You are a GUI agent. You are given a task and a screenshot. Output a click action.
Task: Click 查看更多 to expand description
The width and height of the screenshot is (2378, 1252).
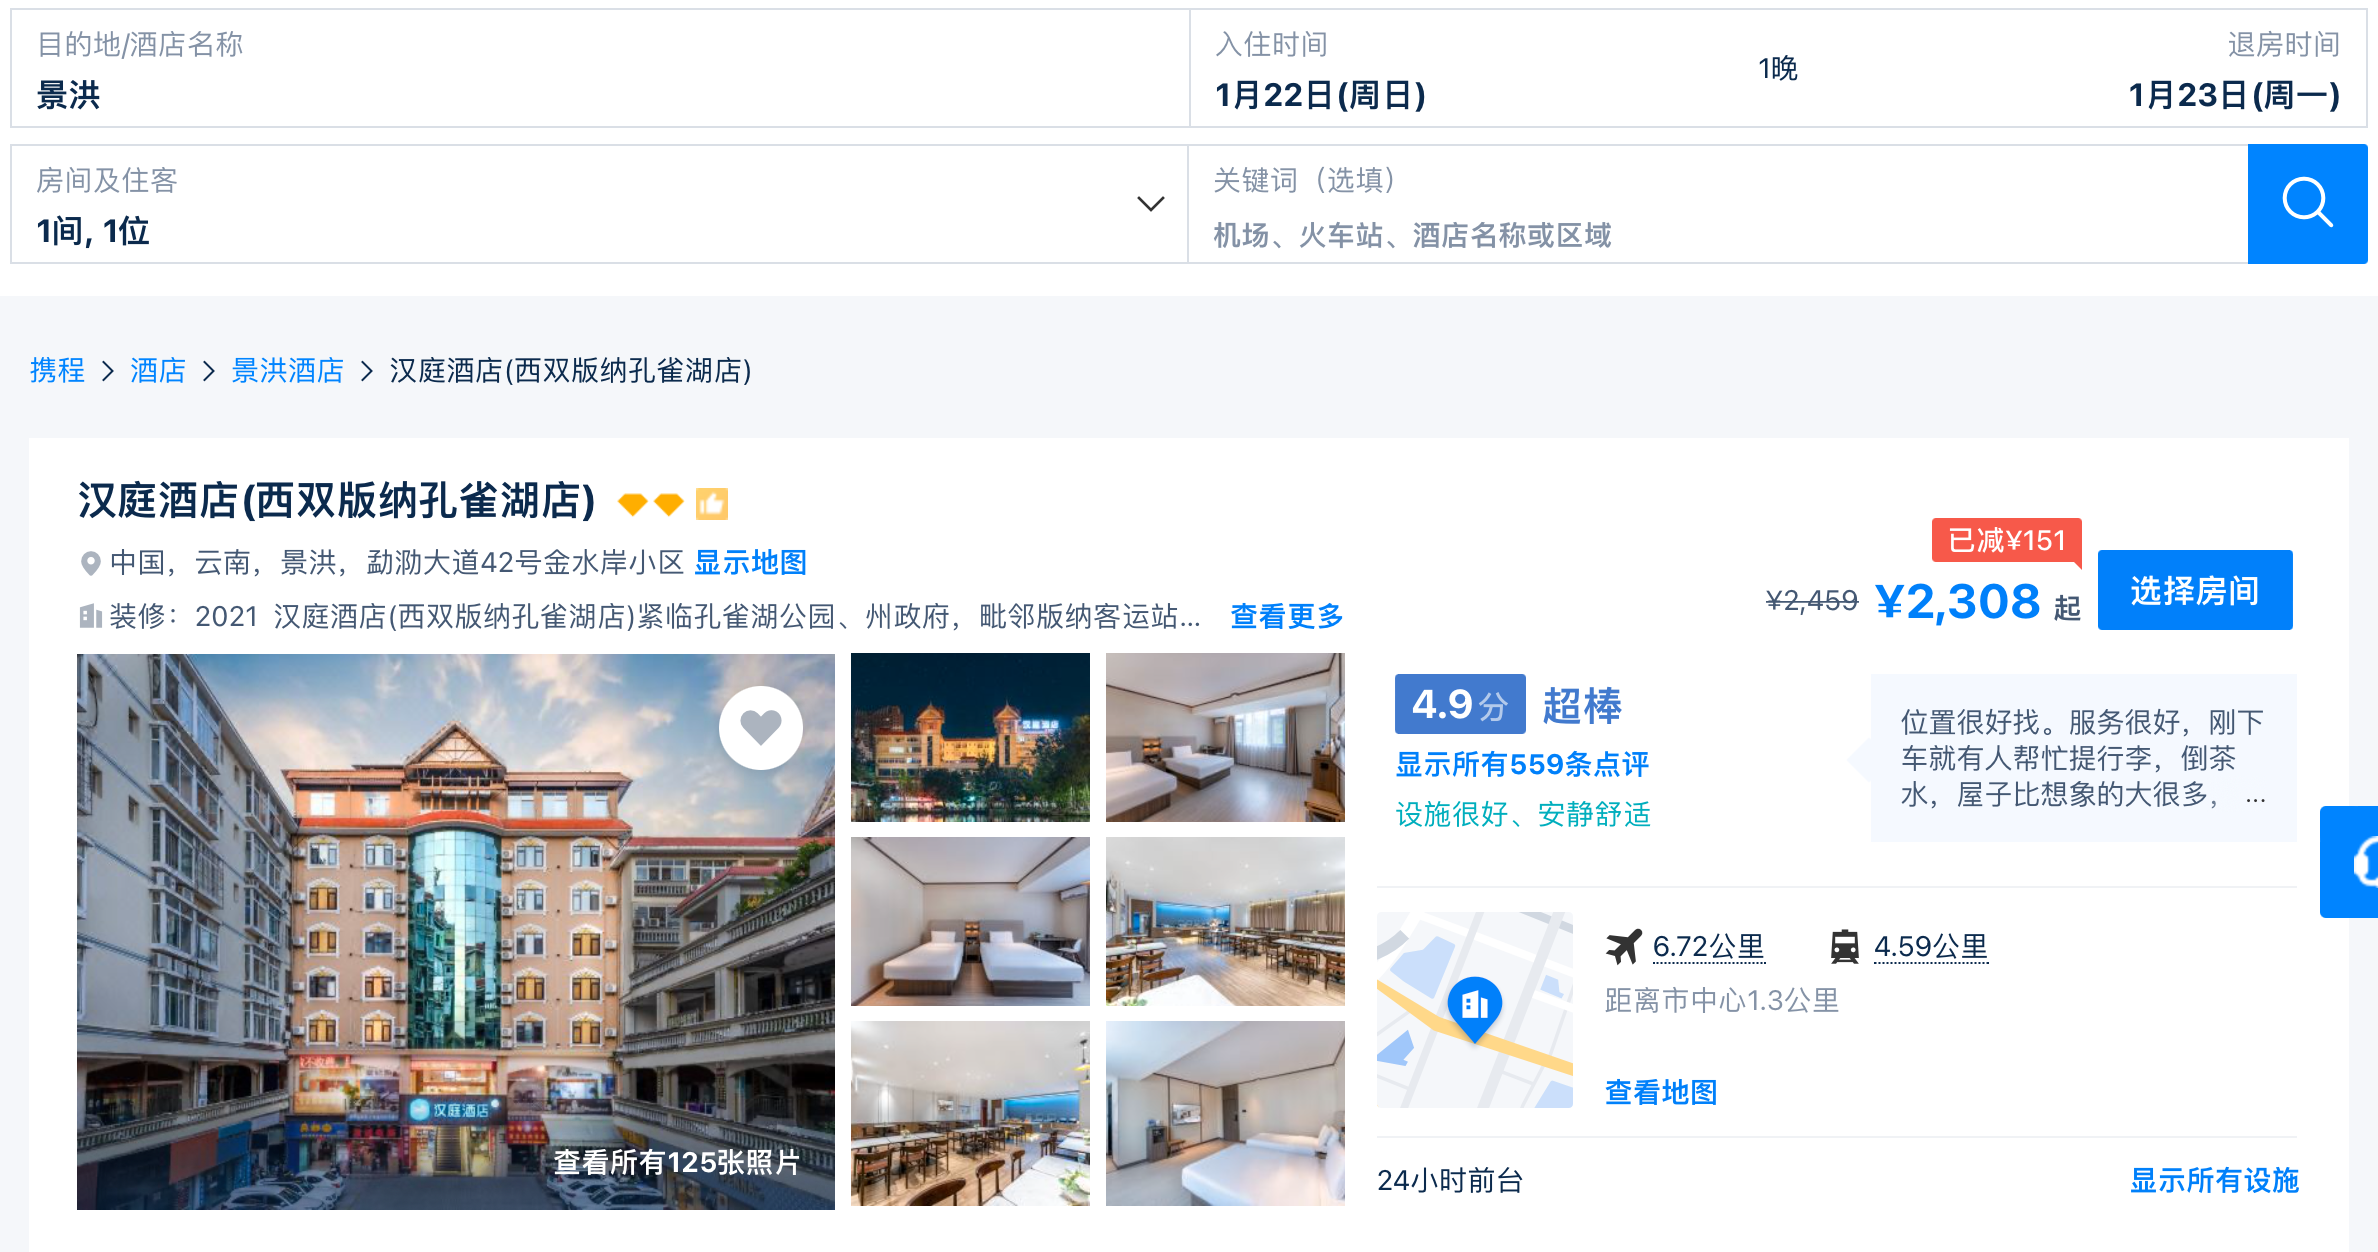click(x=1286, y=616)
